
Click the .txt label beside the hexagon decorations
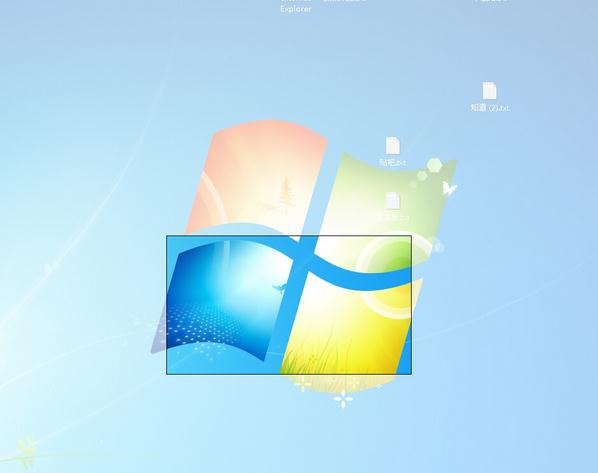pos(392,162)
